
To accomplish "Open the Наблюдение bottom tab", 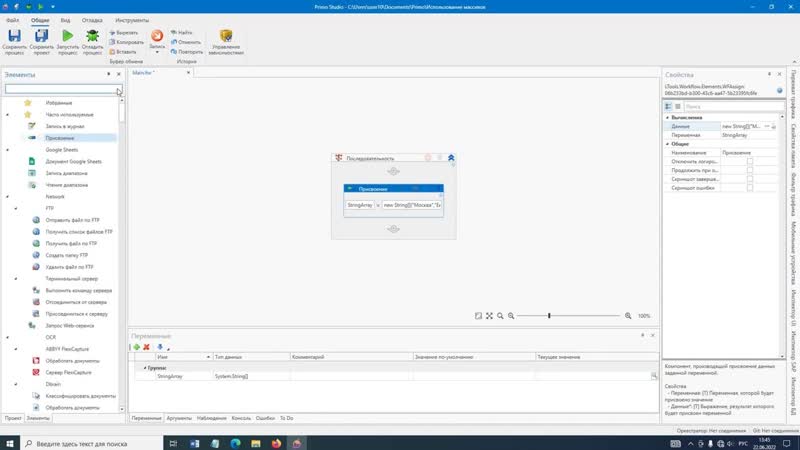I will [x=212, y=418].
